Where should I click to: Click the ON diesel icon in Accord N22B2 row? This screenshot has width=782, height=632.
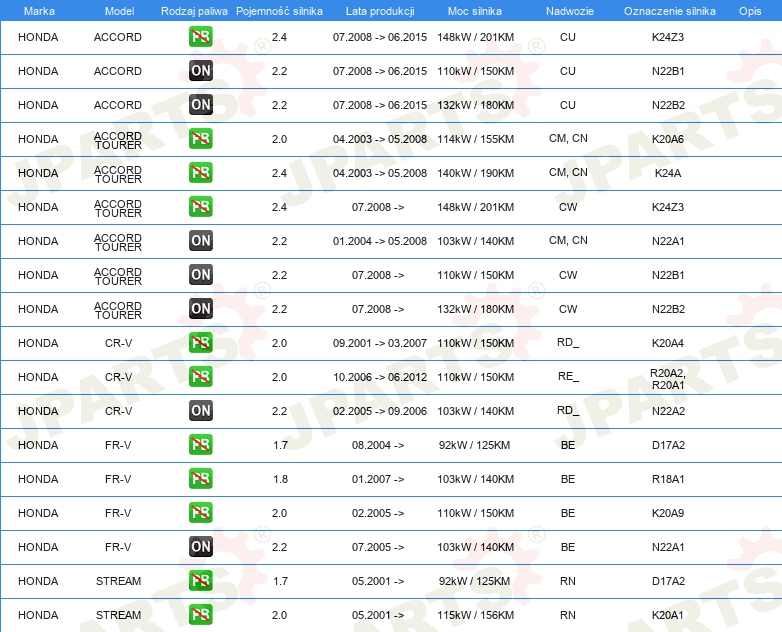tap(200, 105)
